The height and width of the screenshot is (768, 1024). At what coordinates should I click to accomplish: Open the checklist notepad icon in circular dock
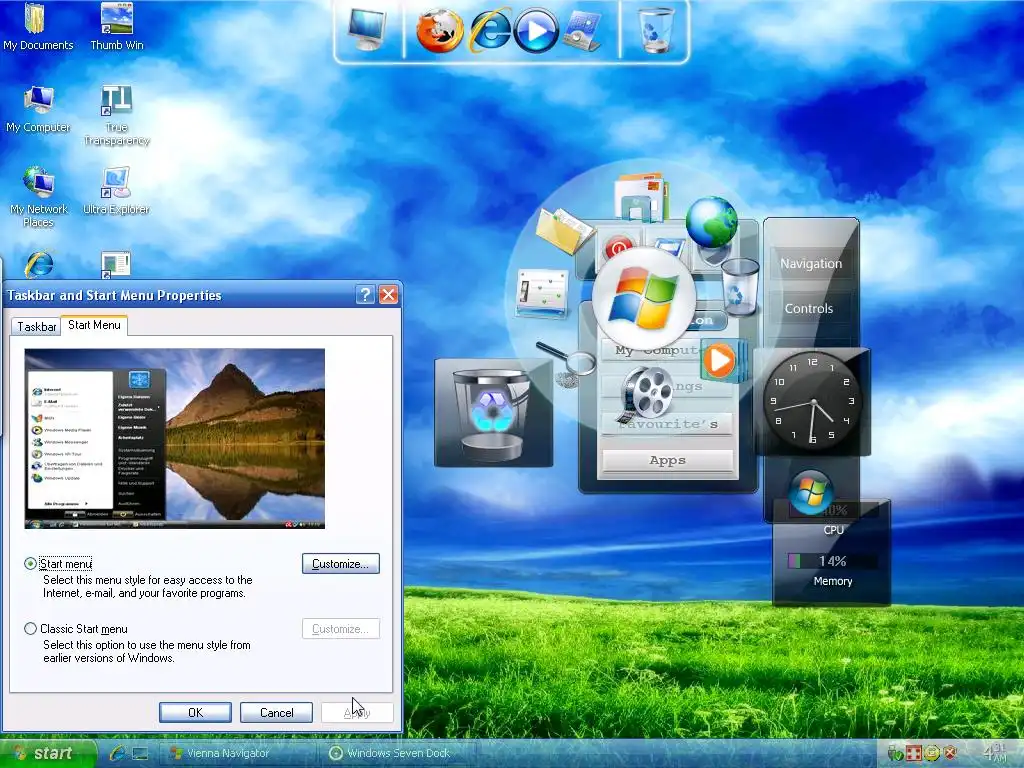(x=541, y=293)
